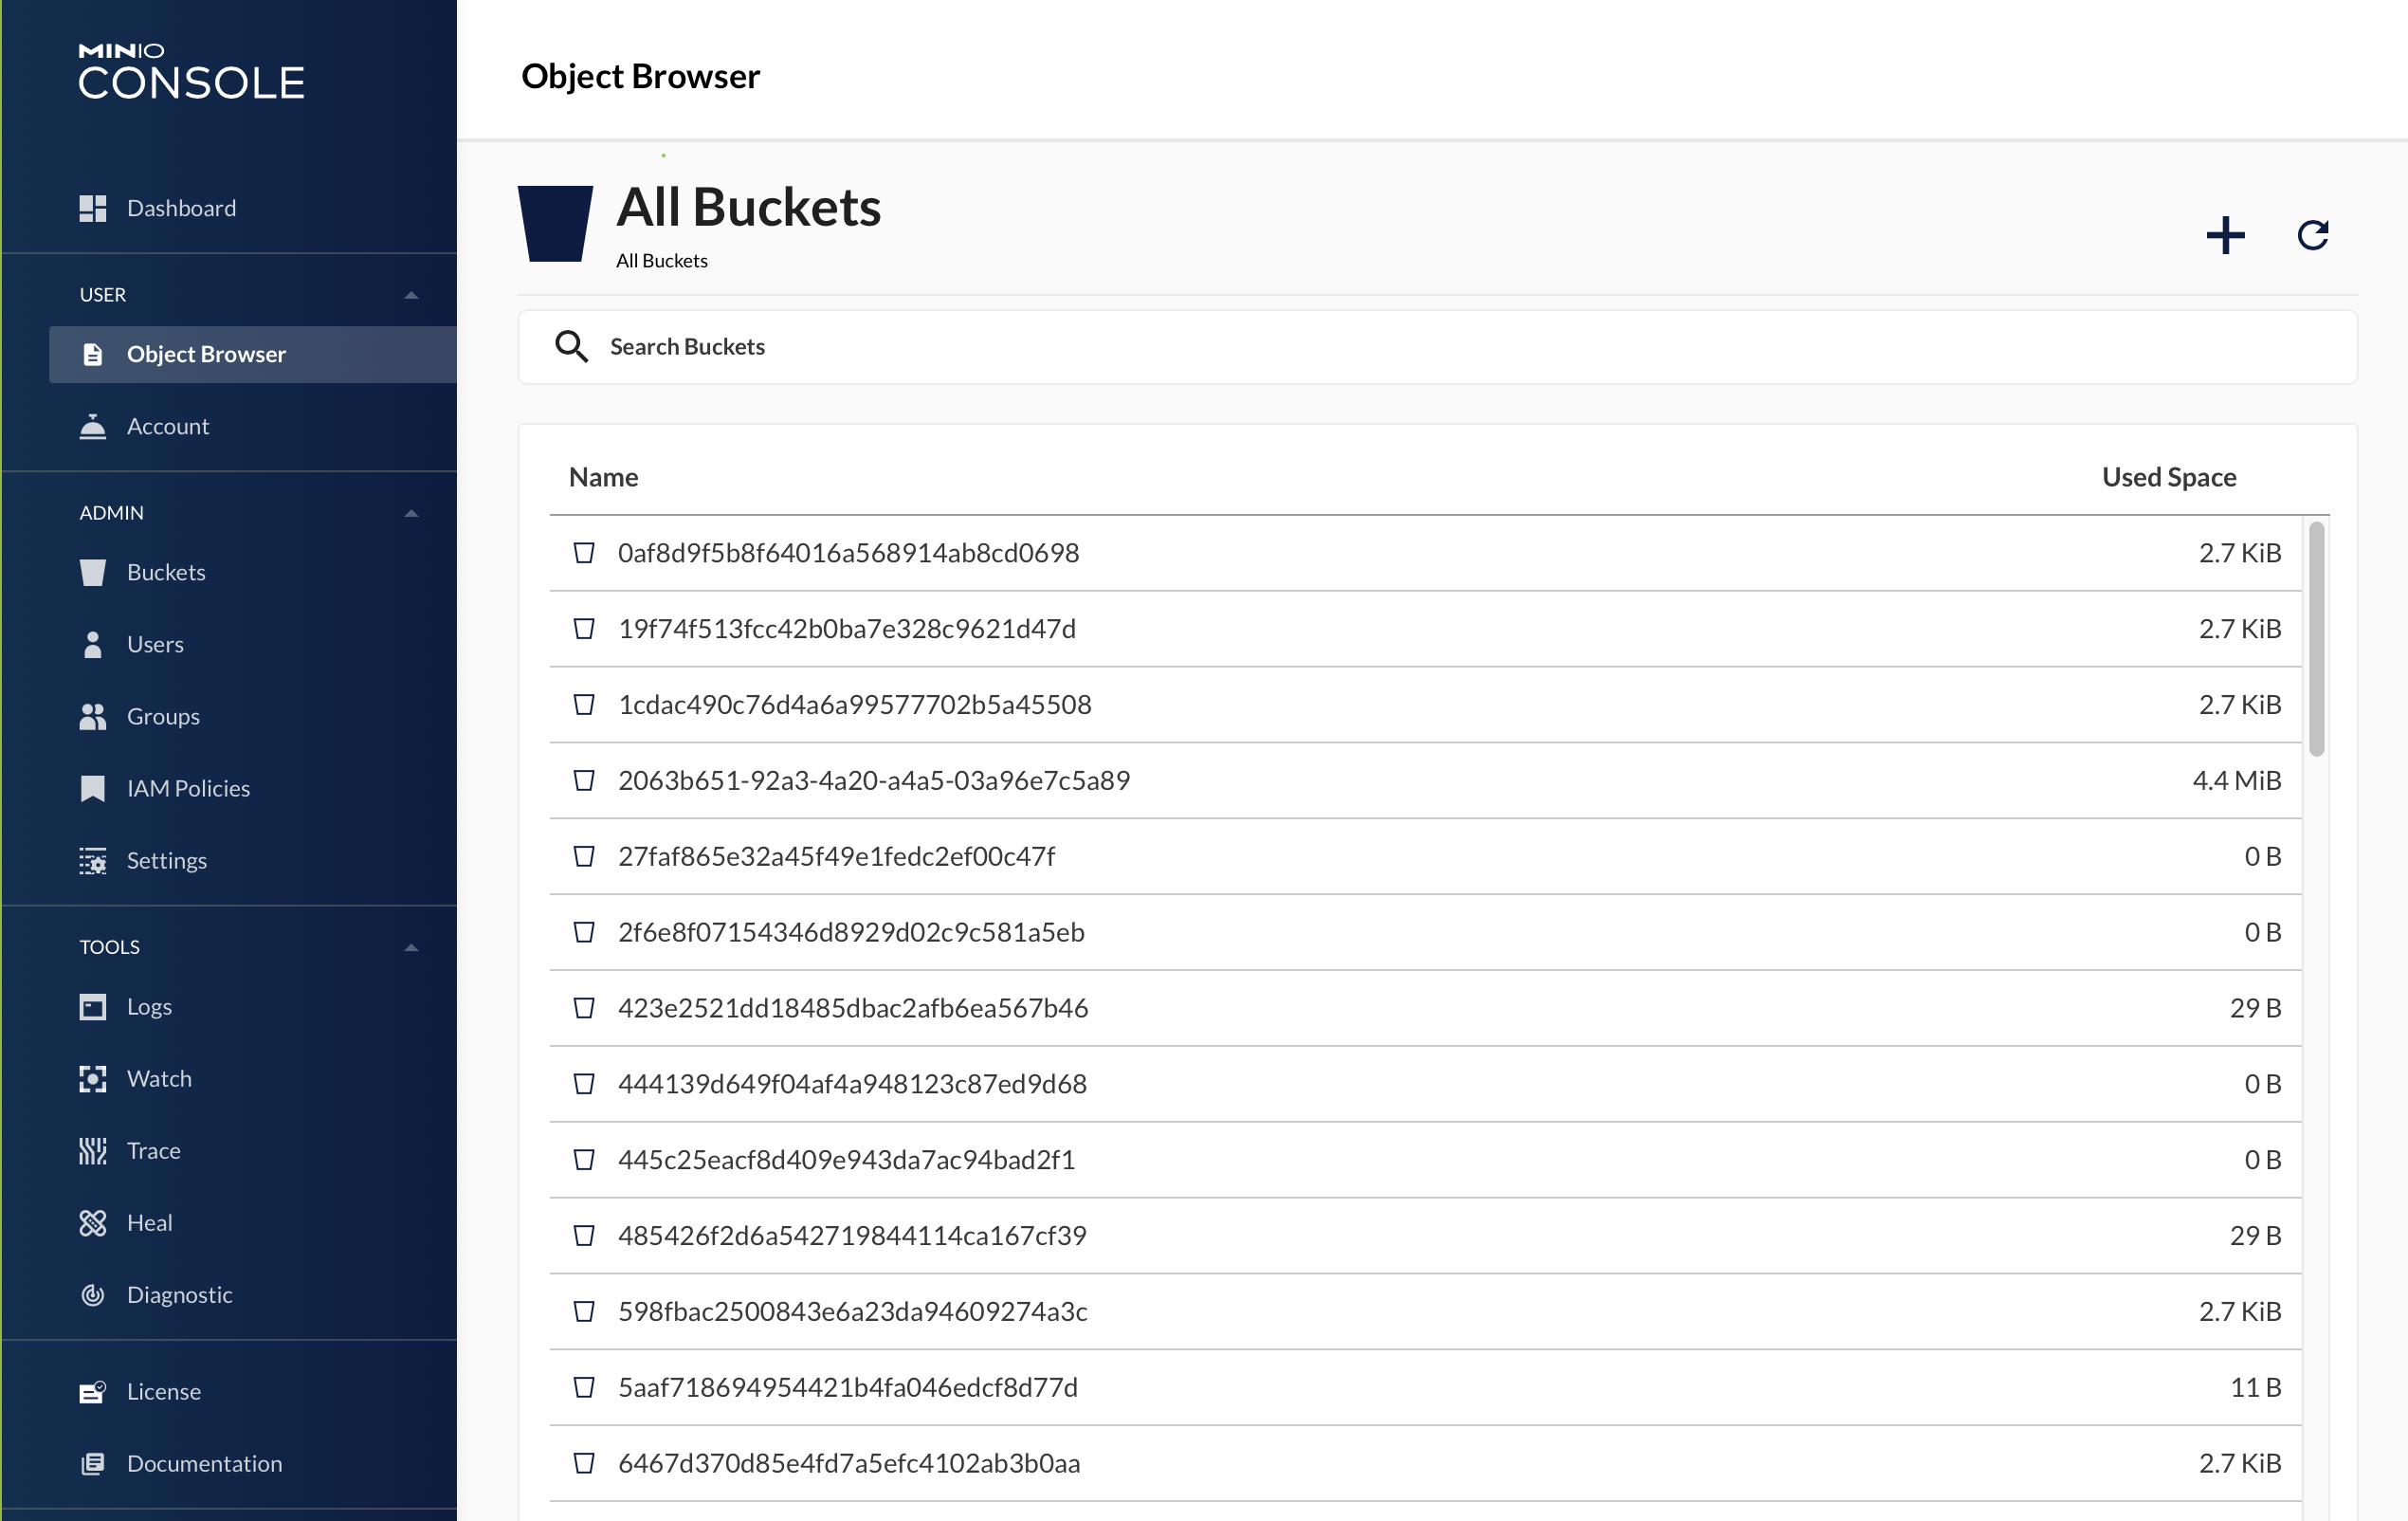Click the search magnifier icon
Image resolution: width=2408 pixels, height=1521 pixels.
coord(571,346)
